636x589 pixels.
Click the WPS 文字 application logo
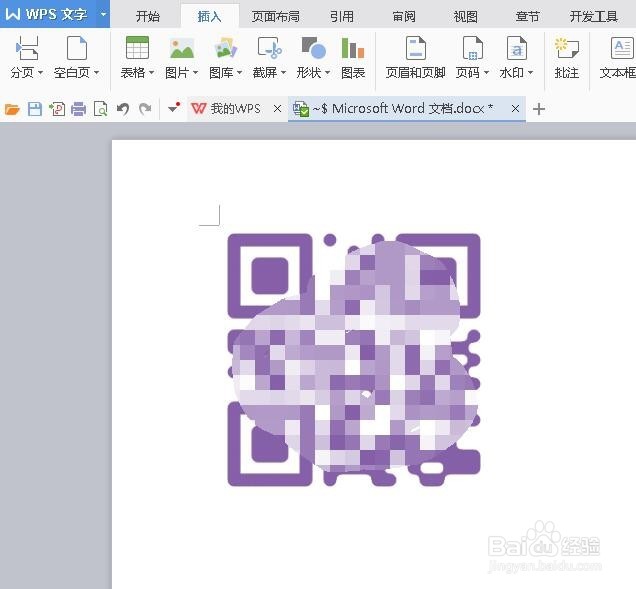click(x=47, y=14)
